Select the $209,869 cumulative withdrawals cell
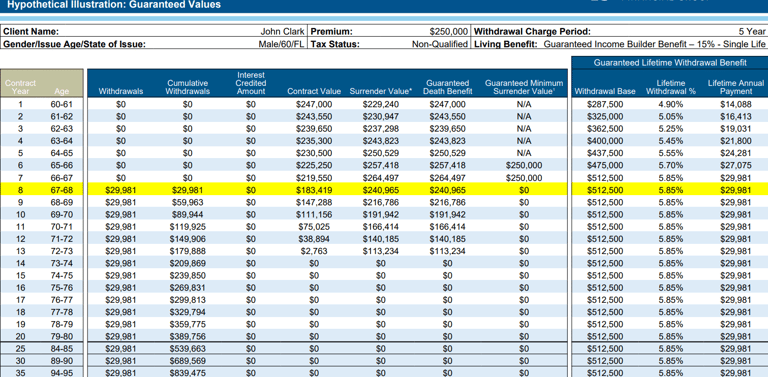The height and width of the screenshot is (377, 768). pyautogui.click(x=188, y=263)
